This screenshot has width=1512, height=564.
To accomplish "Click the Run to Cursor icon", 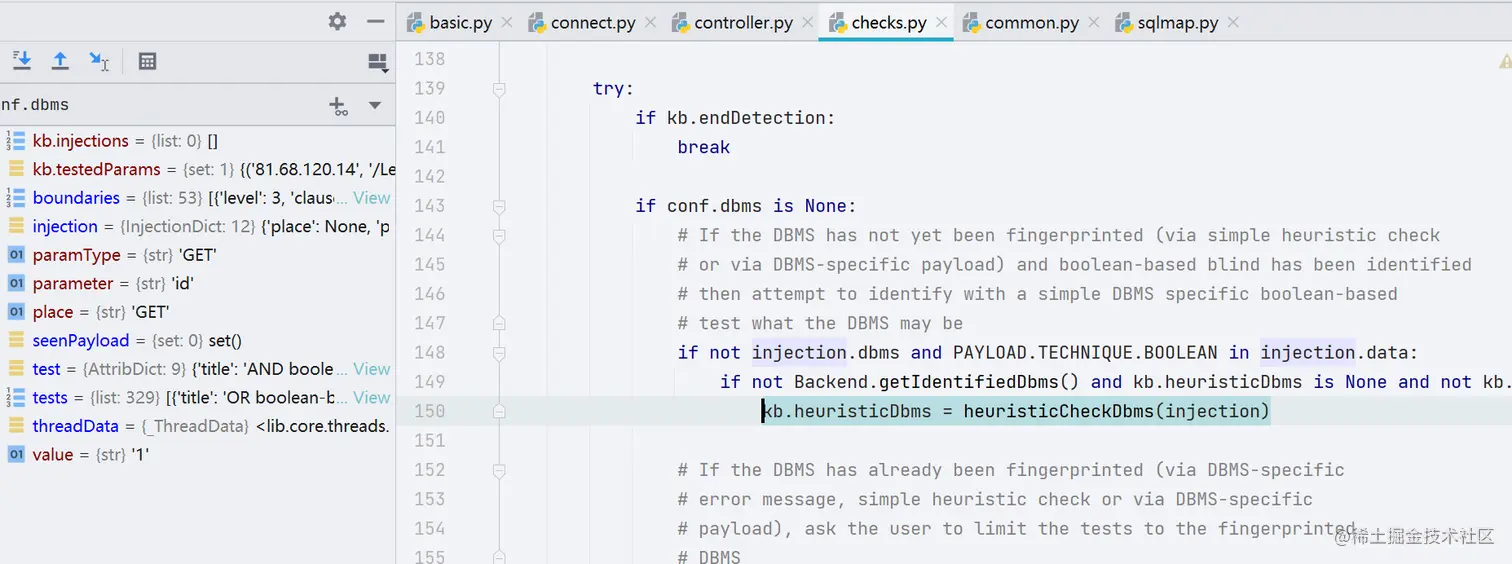I will (x=99, y=61).
